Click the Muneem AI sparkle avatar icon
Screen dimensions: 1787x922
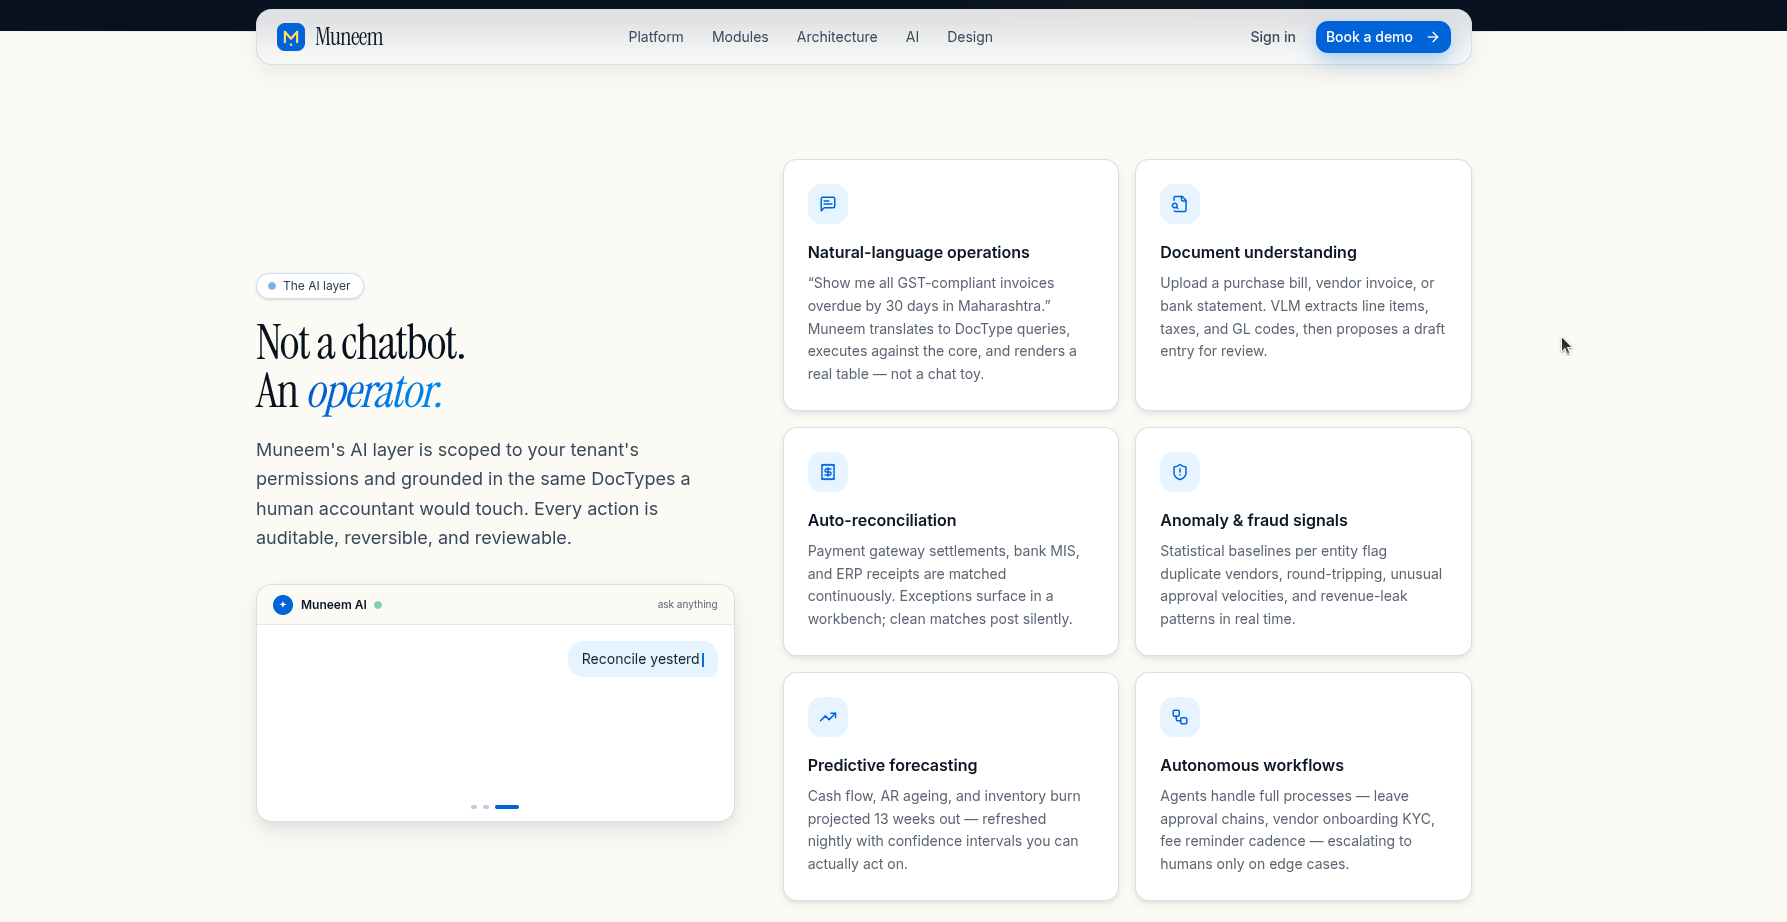(x=283, y=605)
